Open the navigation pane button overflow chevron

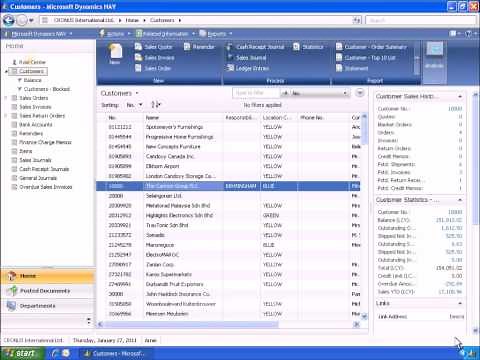(89, 321)
